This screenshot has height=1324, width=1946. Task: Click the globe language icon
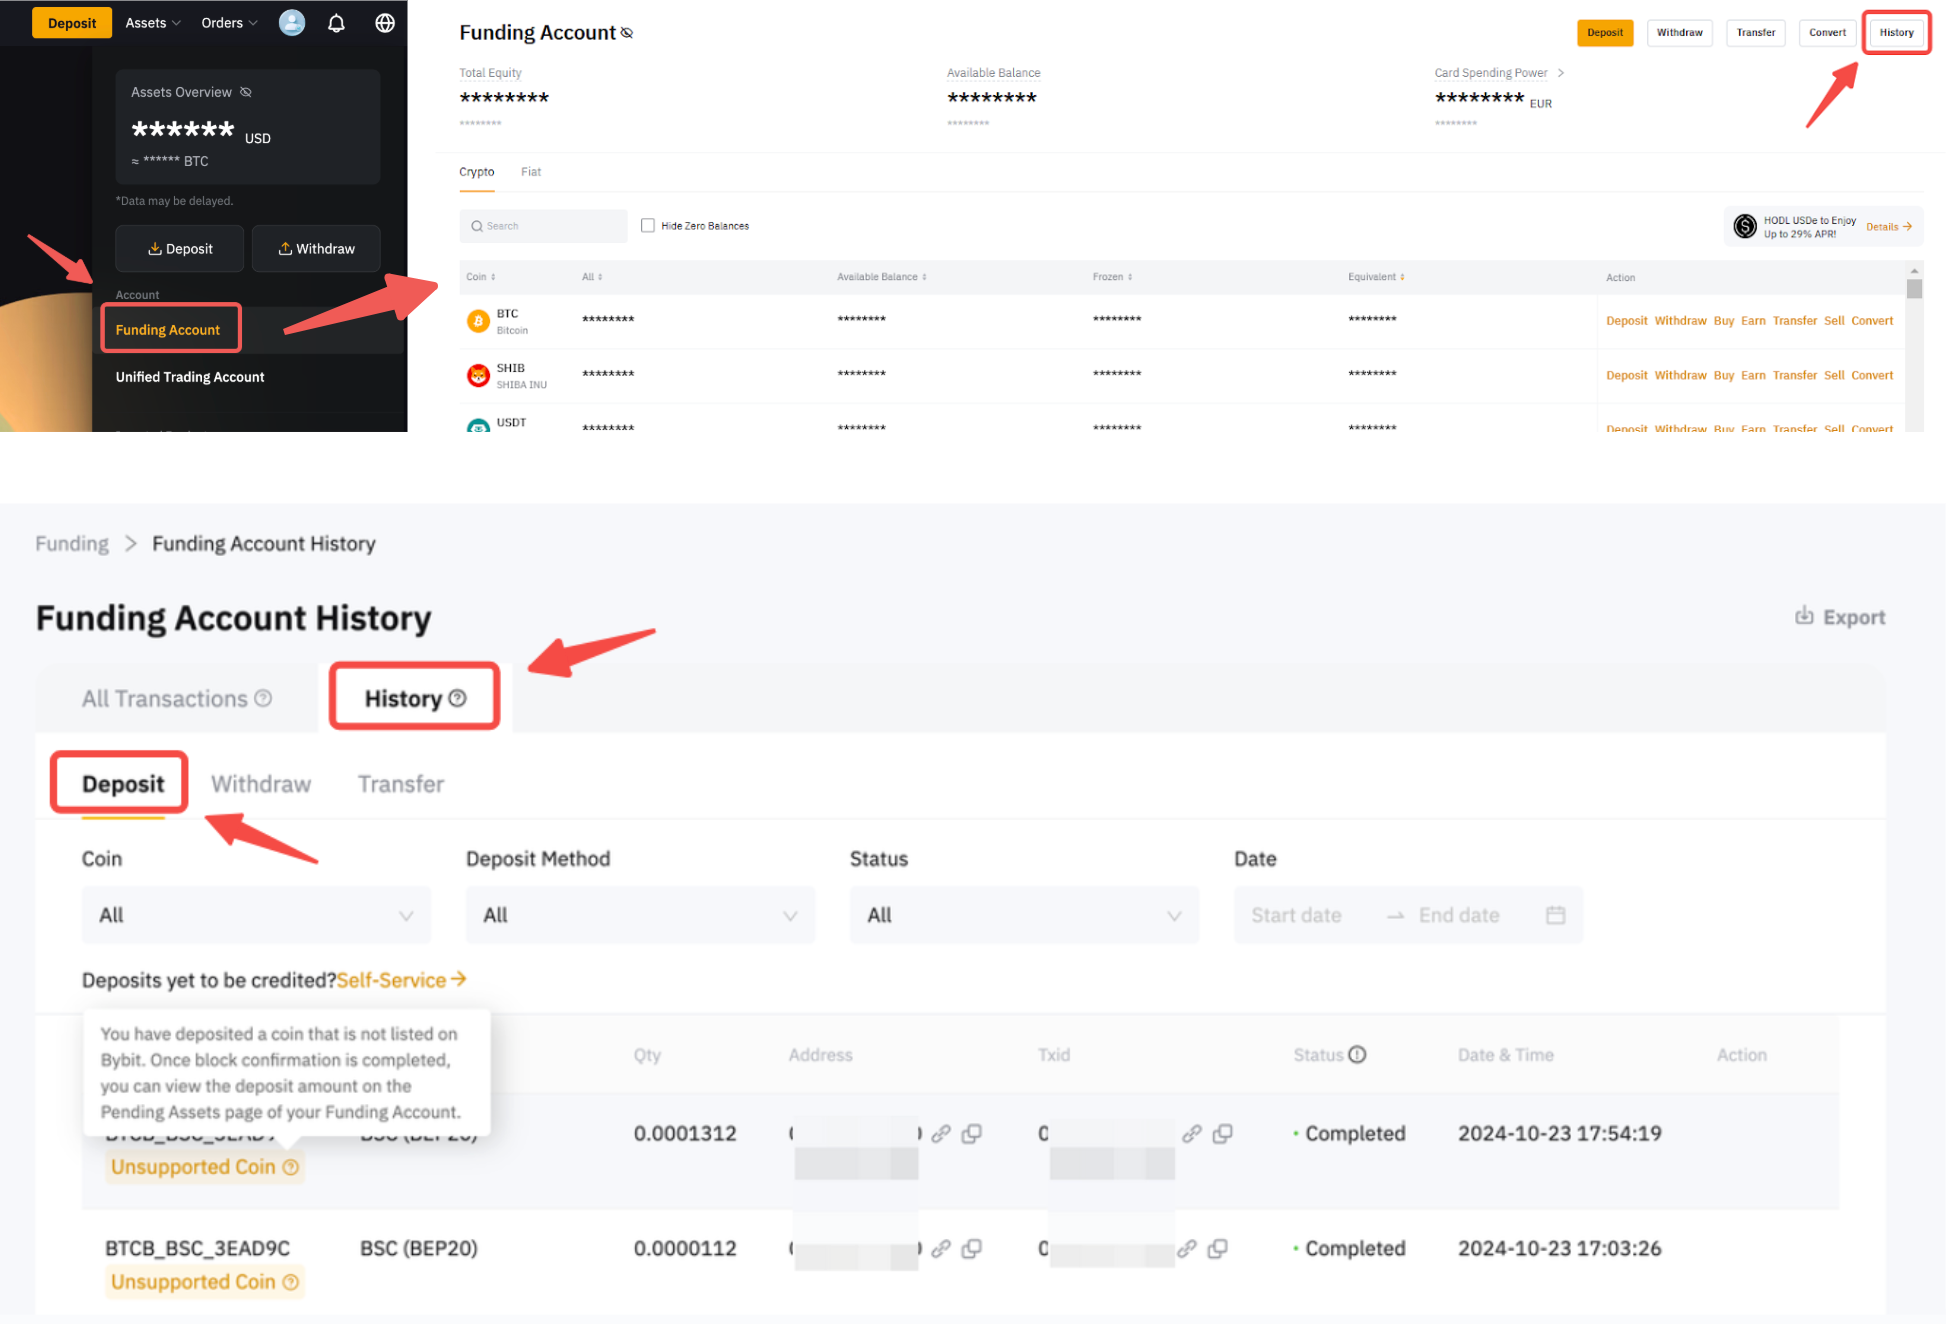pos(385,23)
